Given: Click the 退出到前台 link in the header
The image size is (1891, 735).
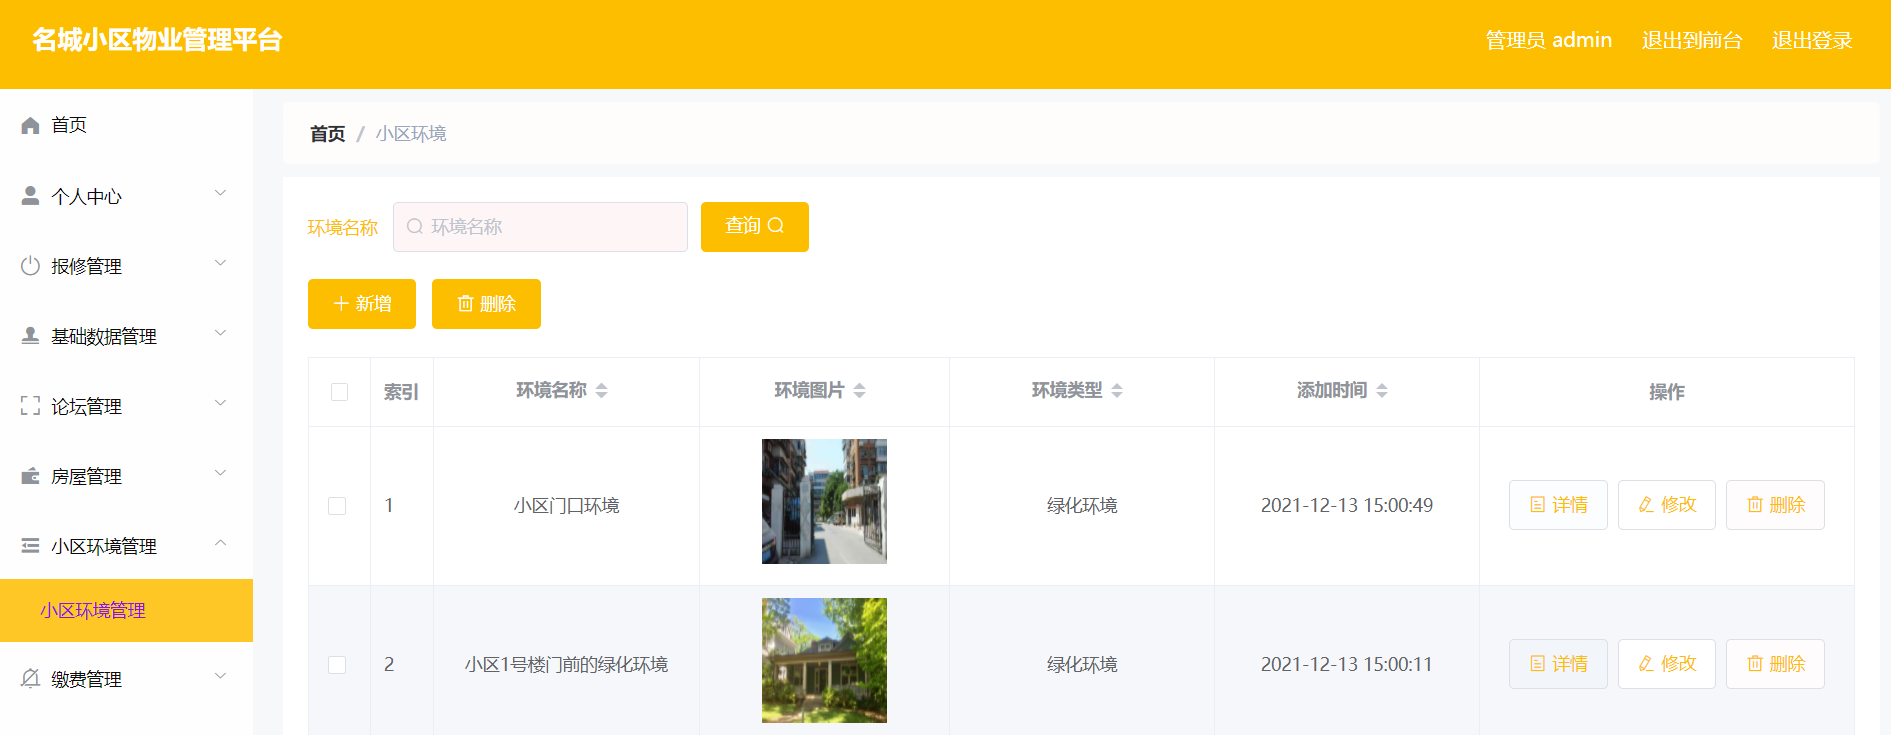Looking at the screenshot, I should (x=1692, y=40).
